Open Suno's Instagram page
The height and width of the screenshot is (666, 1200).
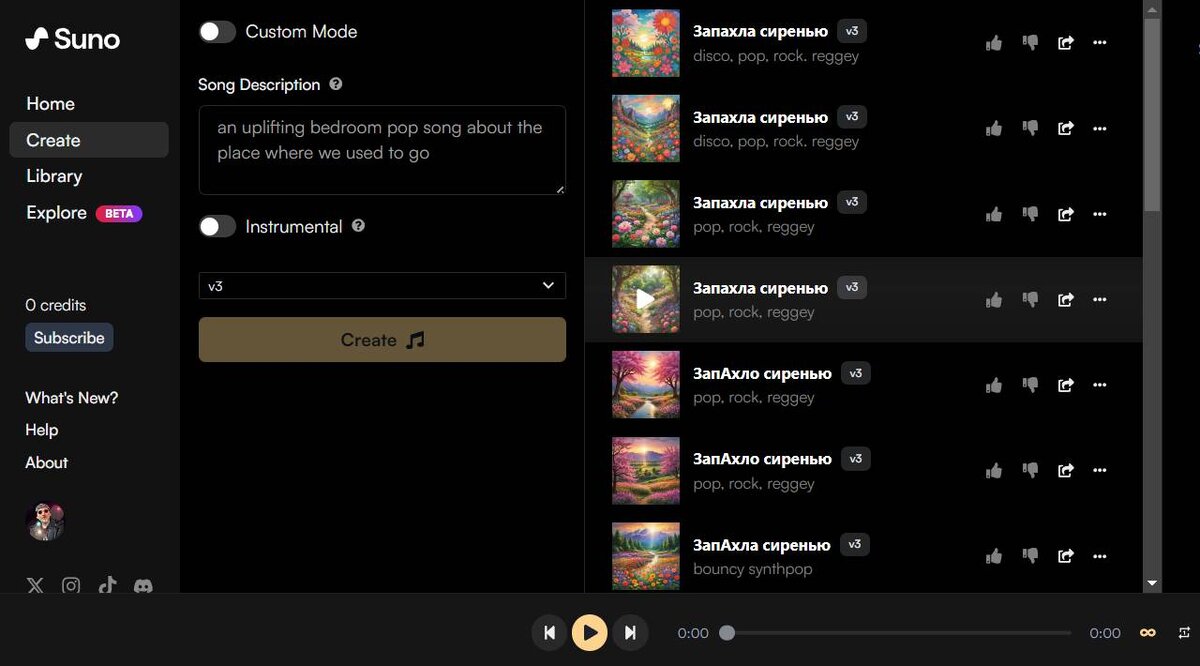[x=71, y=586]
